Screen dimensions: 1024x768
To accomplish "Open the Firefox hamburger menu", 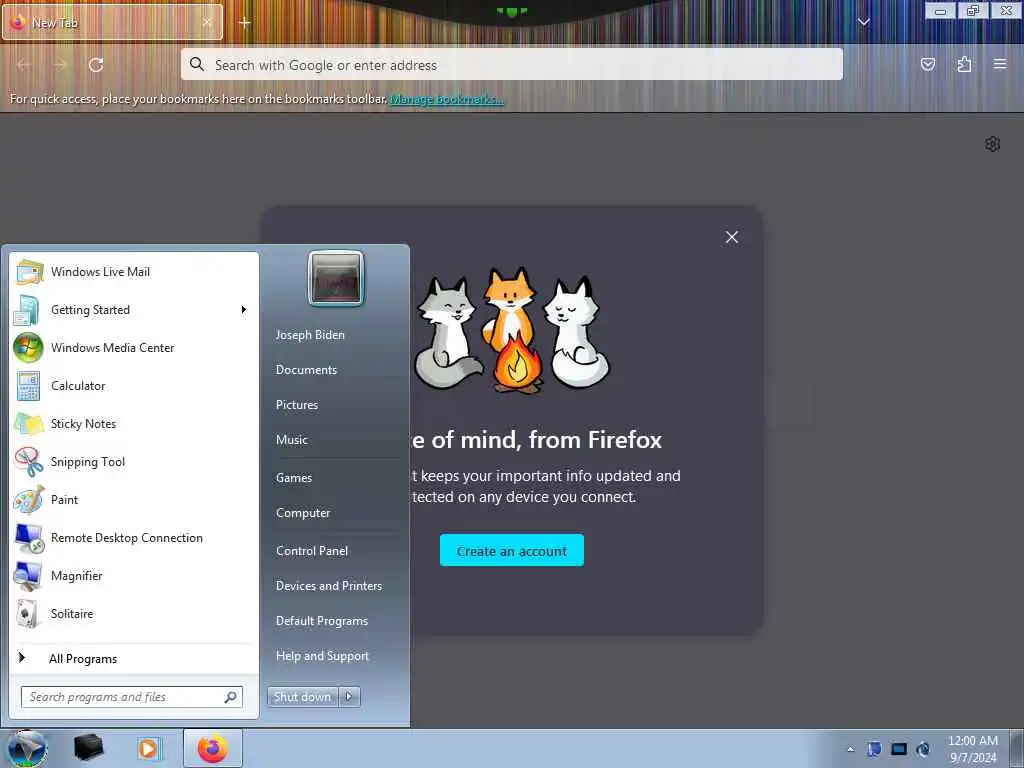I will (x=1000, y=64).
